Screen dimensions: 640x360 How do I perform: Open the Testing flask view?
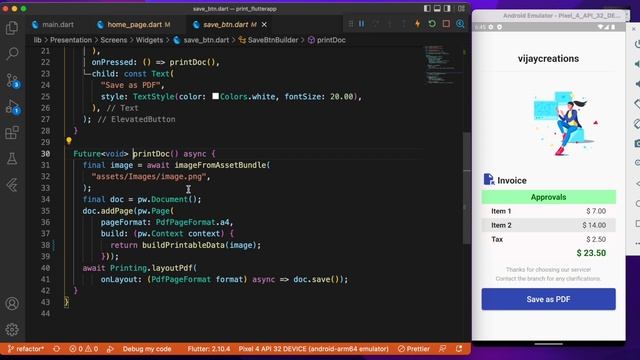pos(12,158)
